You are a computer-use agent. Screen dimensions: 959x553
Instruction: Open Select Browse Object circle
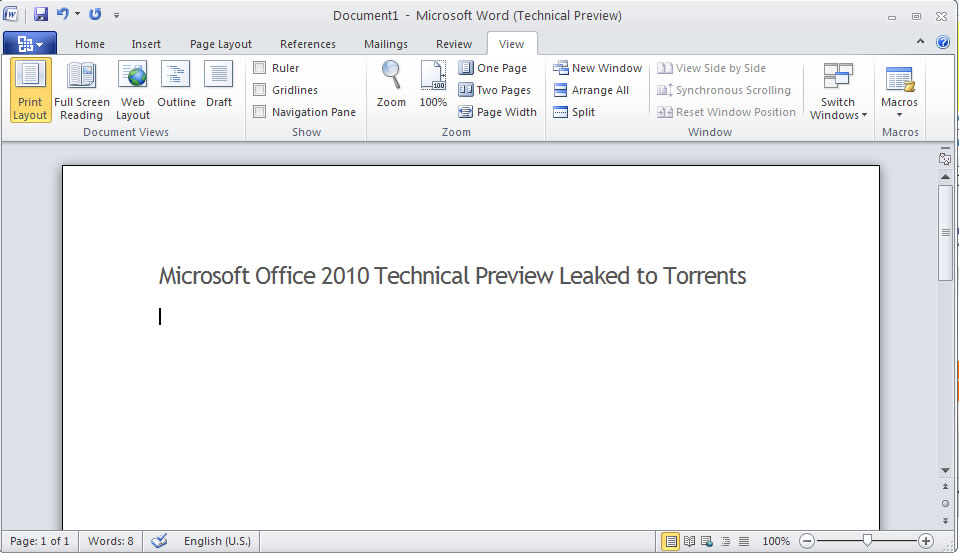pos(946,503)
